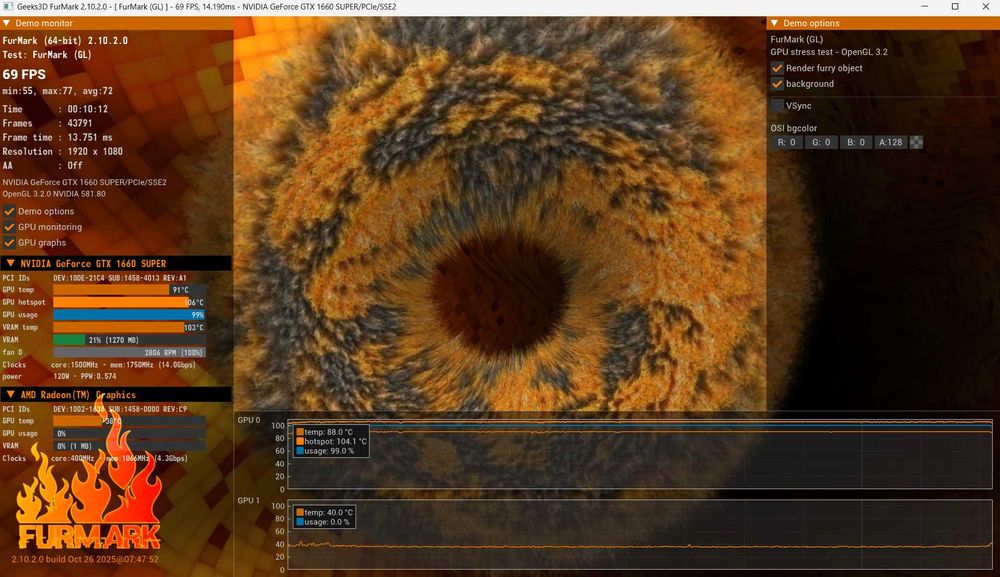Click the R: 0 color field
The image size is (1000, 577).
coord(786,142)
